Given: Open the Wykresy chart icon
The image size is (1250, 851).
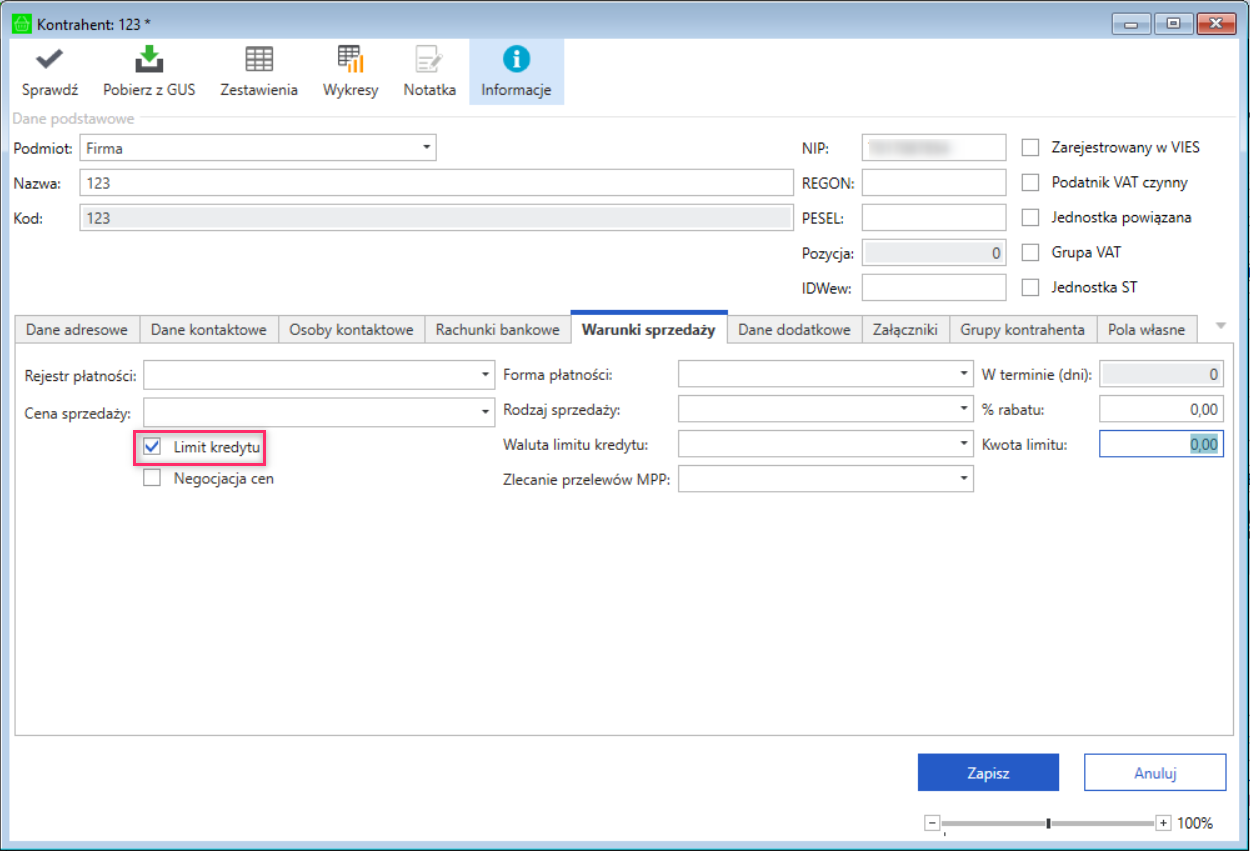Looking at the screenshot, I should [x=350, y=59].
